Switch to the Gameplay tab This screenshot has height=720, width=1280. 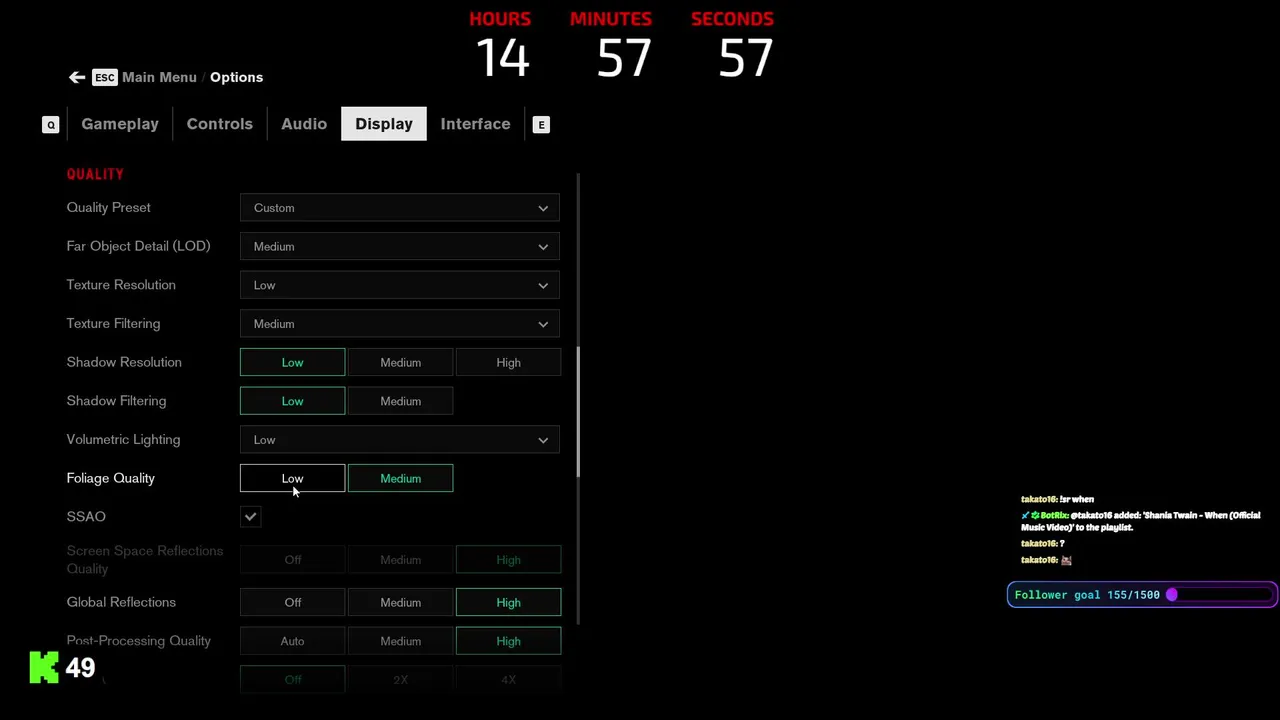[120, 124]
